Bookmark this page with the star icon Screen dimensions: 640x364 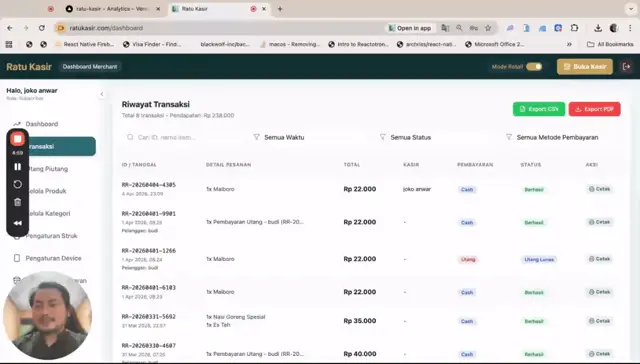[488, 28]
